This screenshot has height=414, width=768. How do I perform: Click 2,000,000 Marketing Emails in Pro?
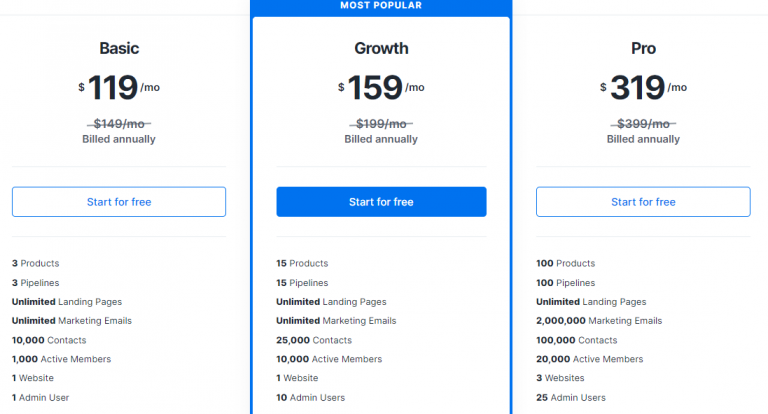[599, 321]
